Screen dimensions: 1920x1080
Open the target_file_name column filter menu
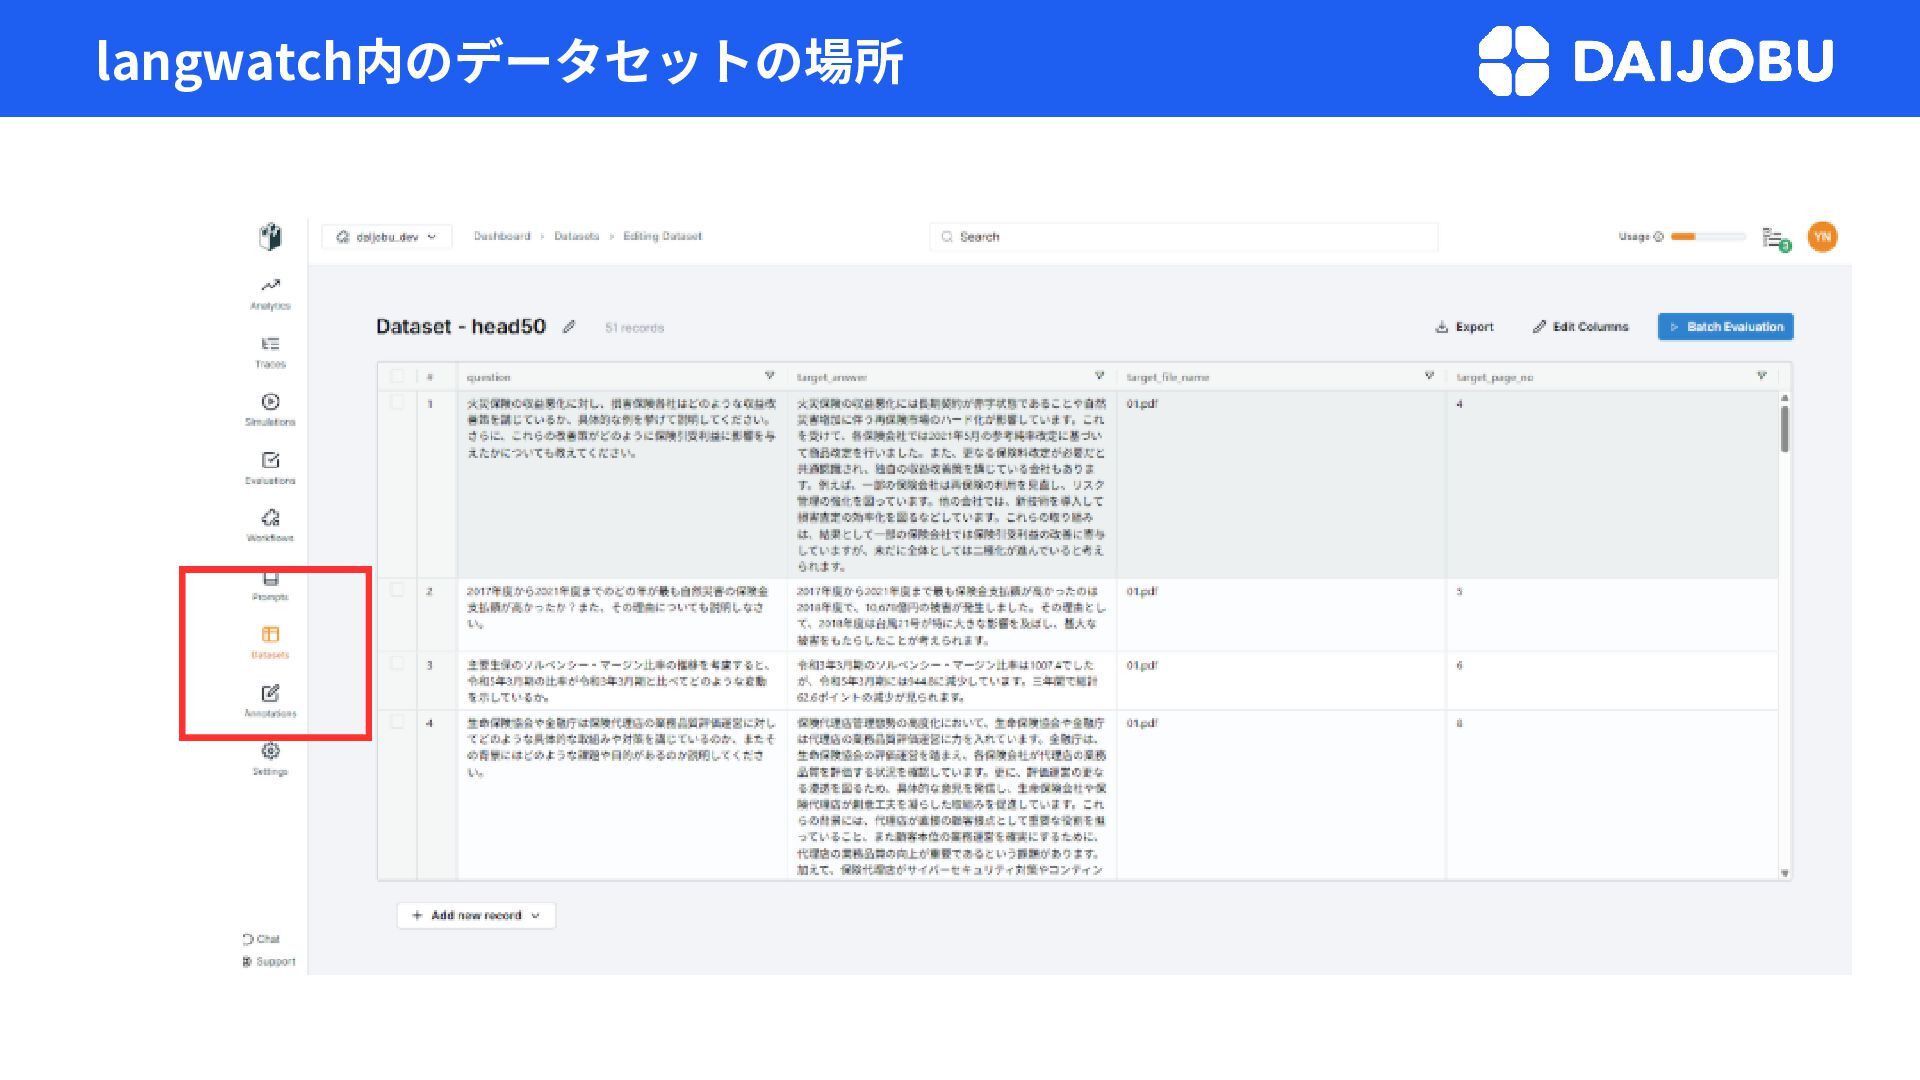pos(1429,376)
